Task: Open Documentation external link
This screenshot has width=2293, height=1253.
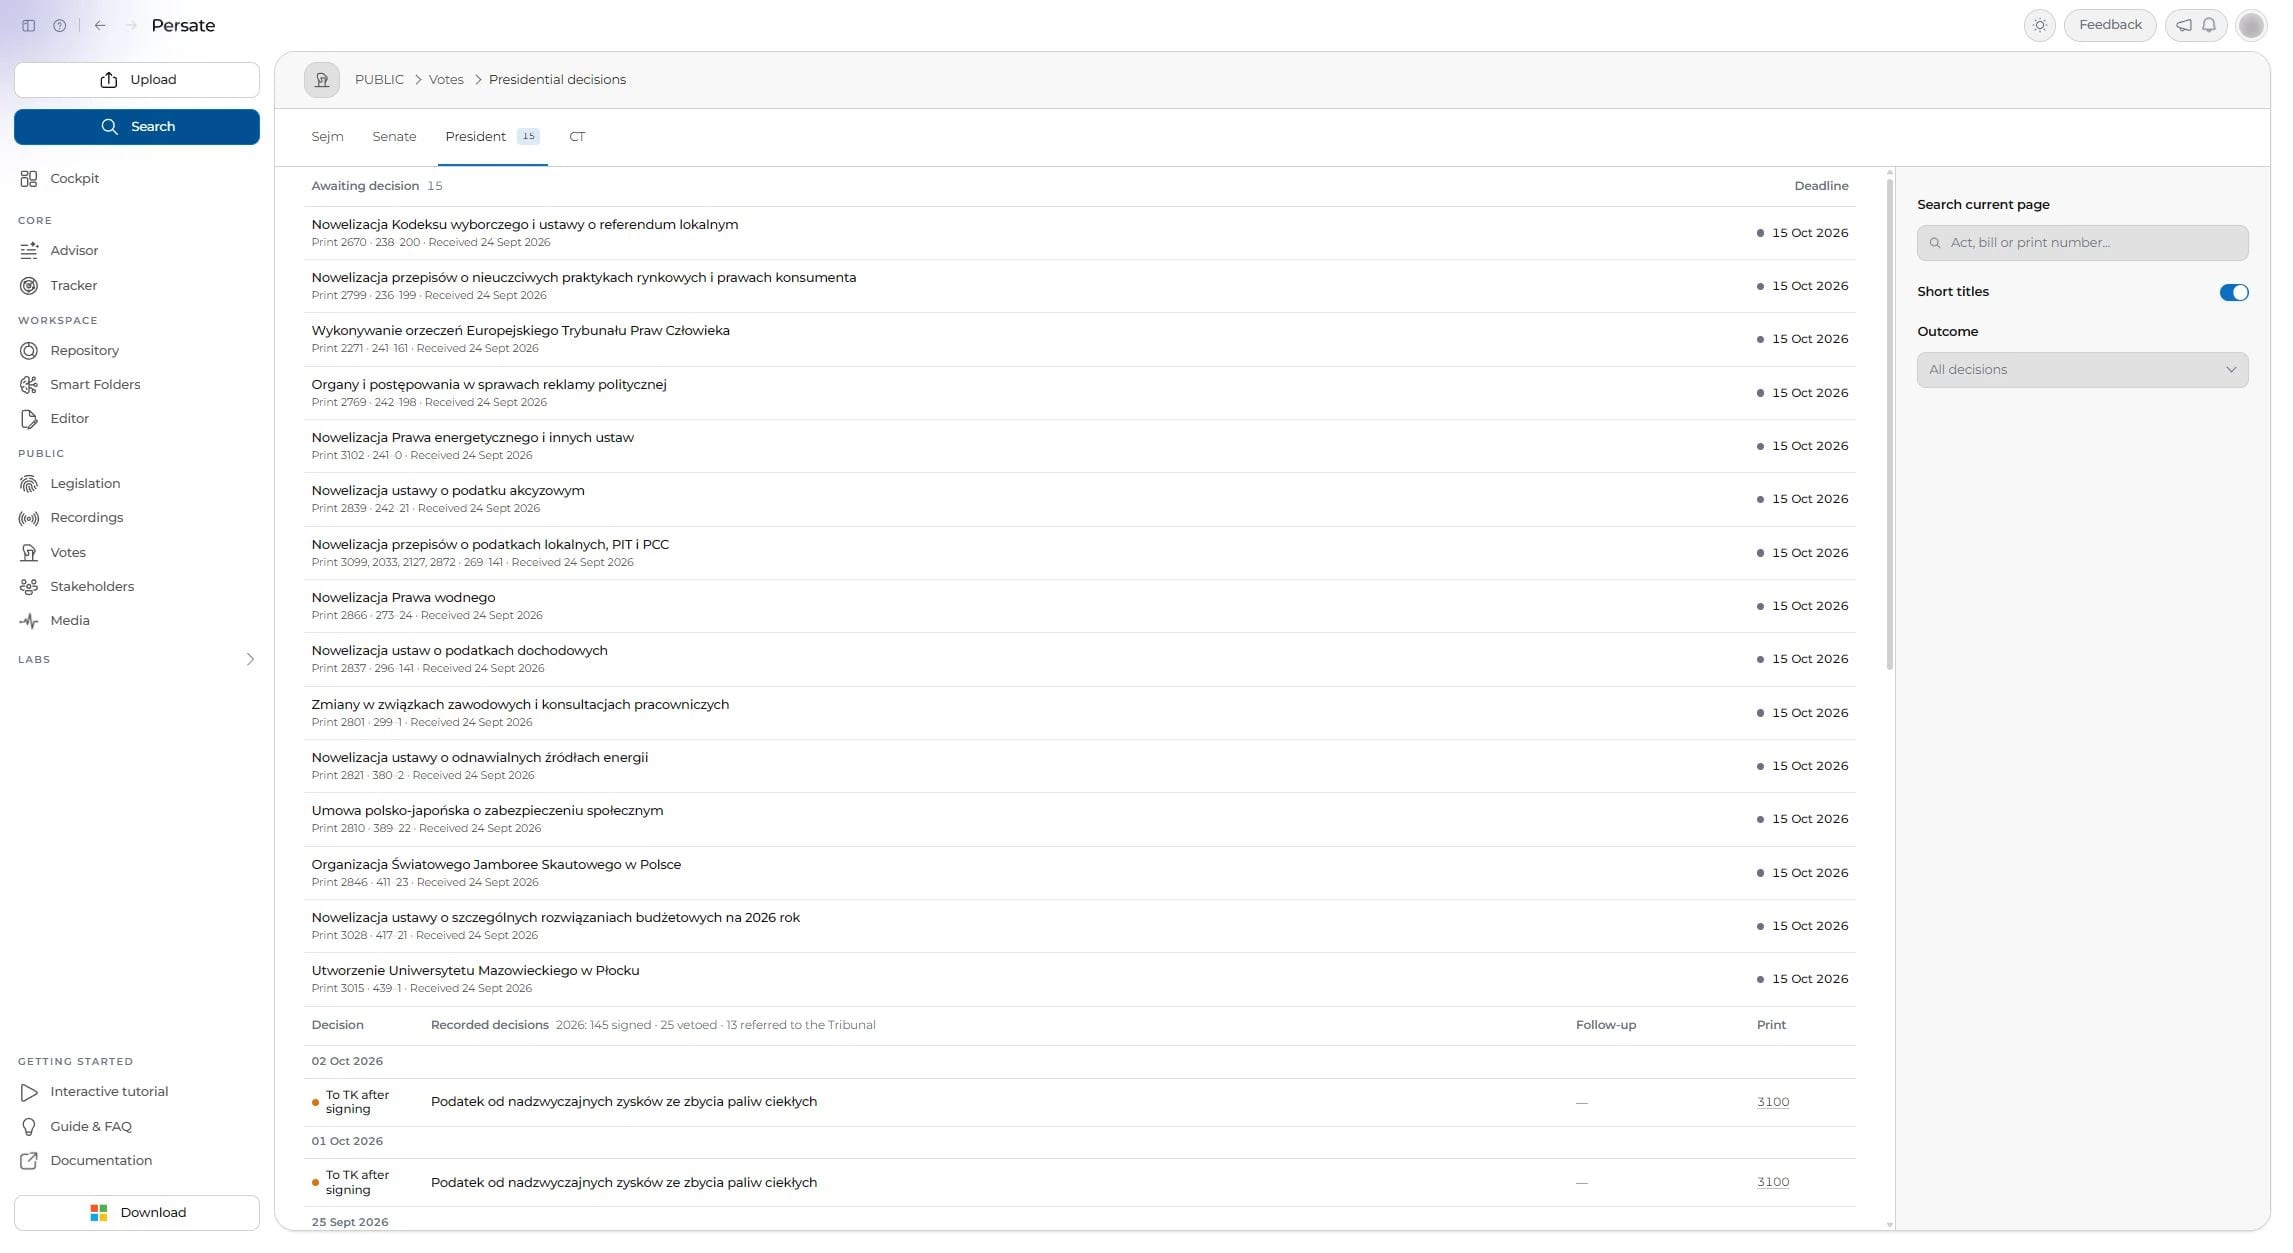Action: pos(137,1161)
